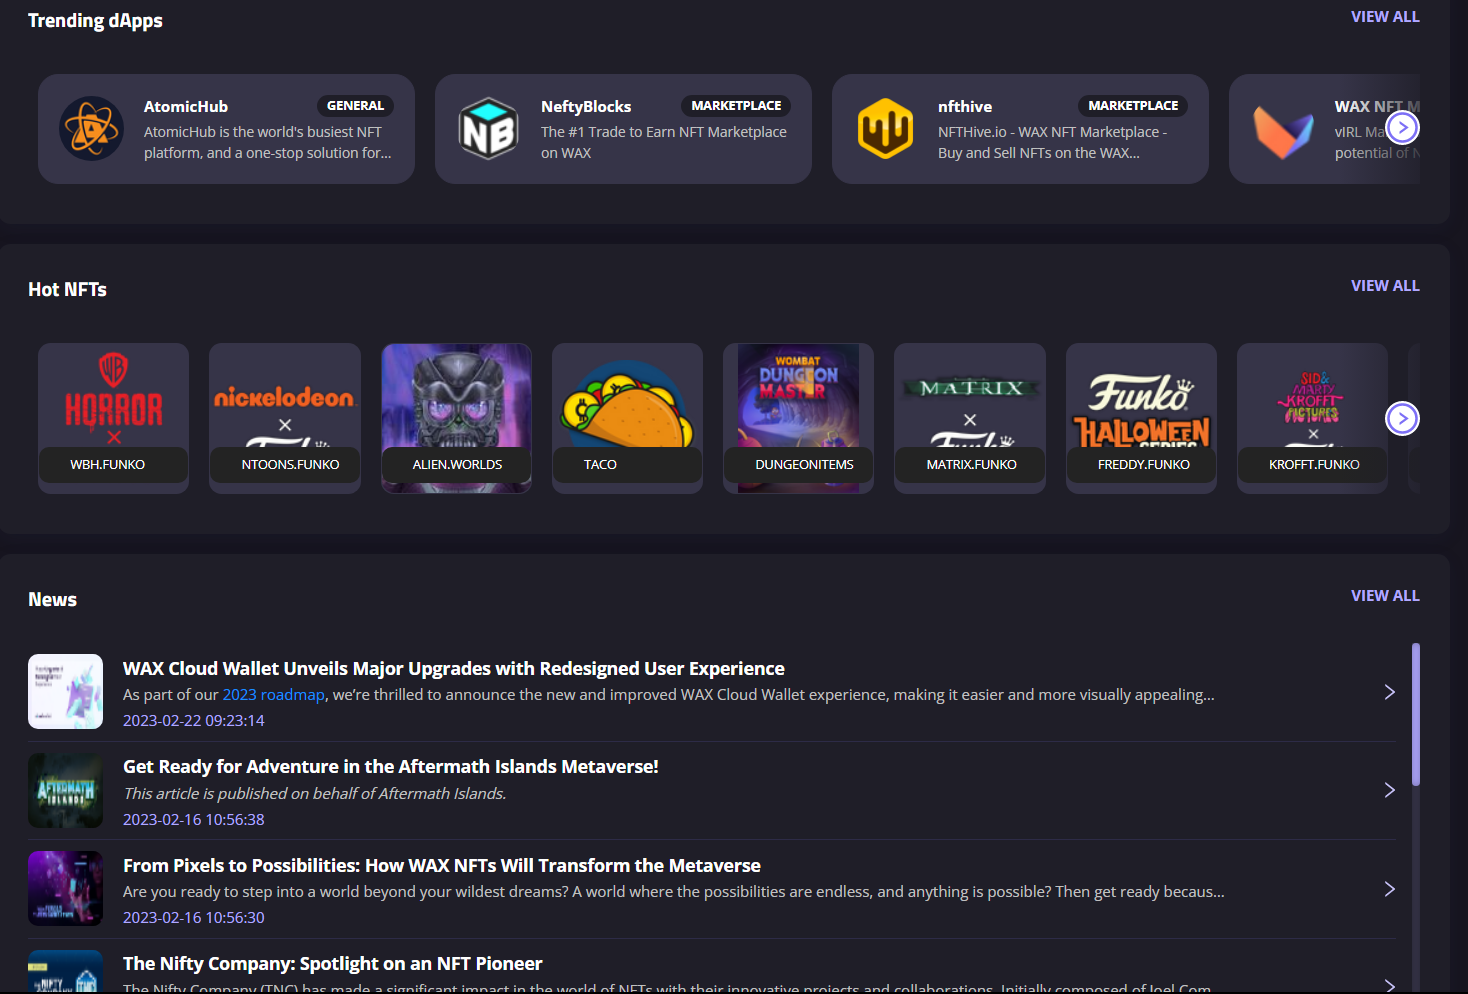Click the AtomicHub description text

pos(267,143)
